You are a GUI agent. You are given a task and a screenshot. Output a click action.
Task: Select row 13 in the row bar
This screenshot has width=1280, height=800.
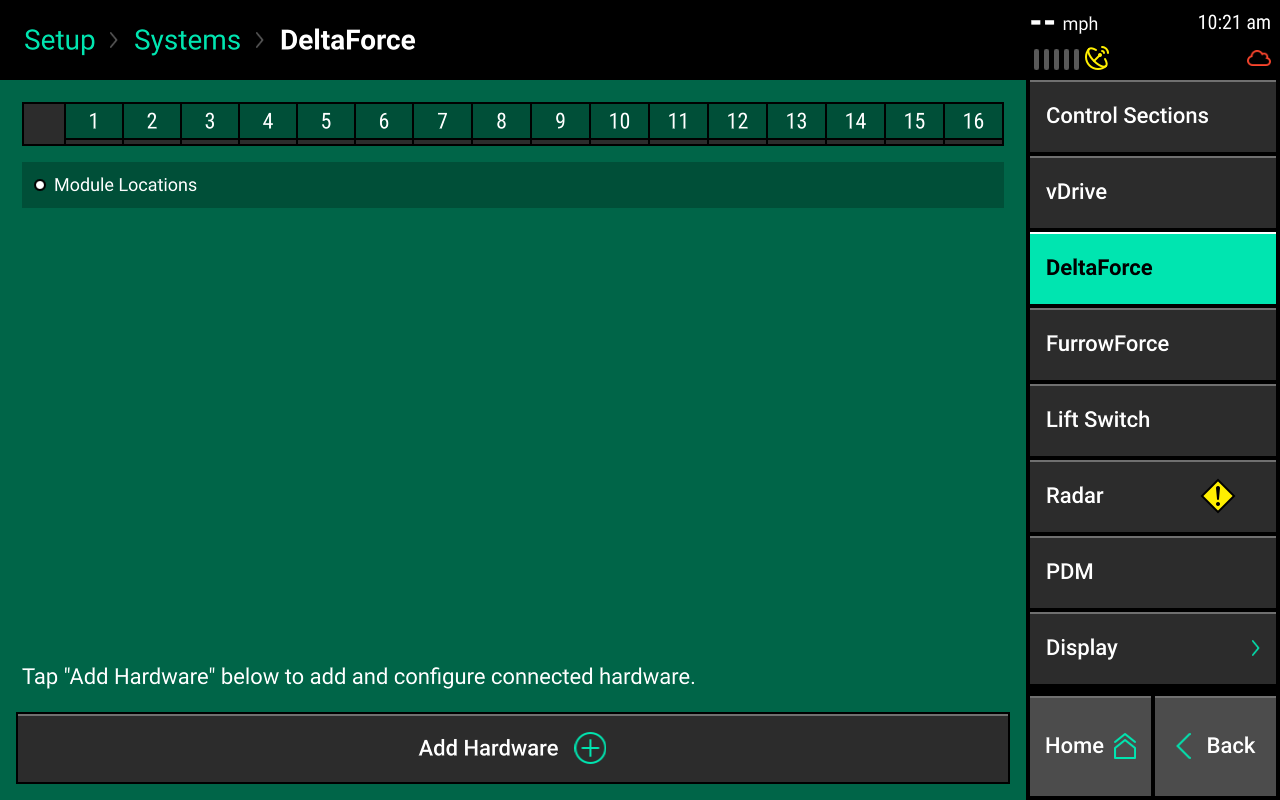point(797,122)
